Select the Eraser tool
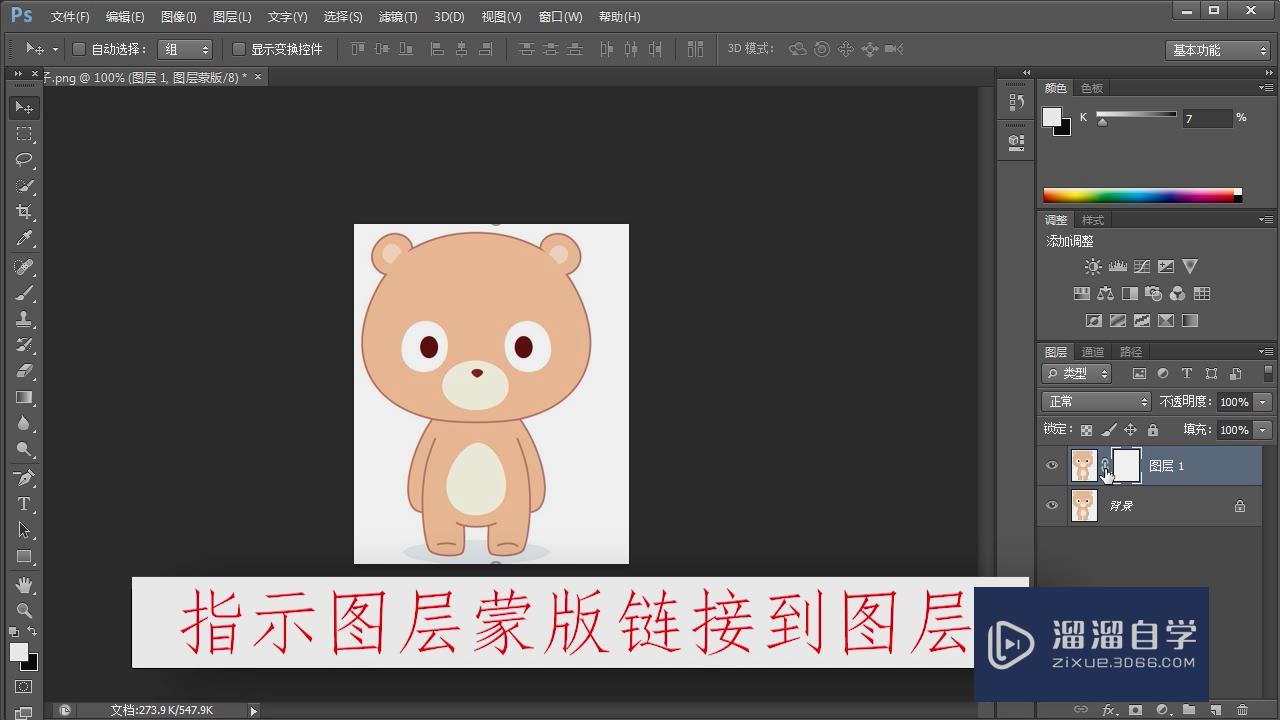 24,371
